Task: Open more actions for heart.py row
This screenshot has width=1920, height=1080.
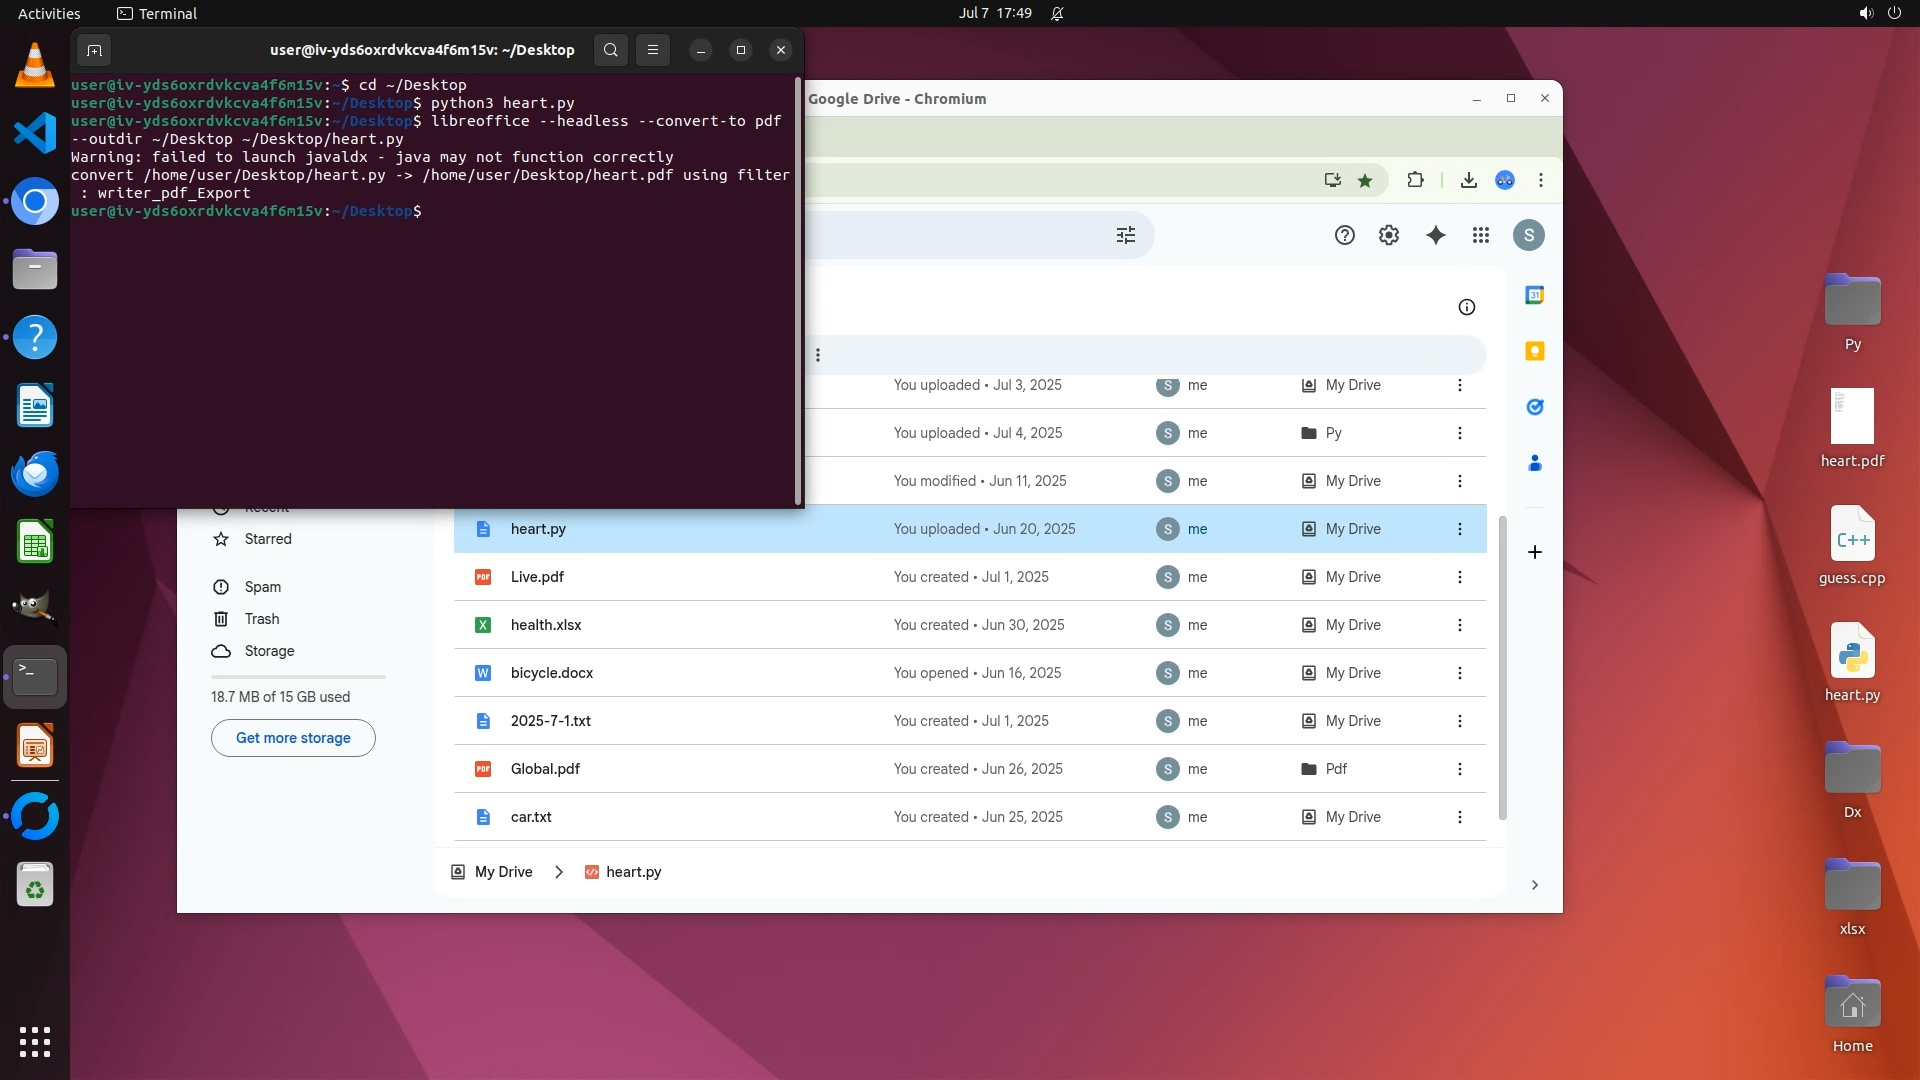Action: click(x=1459, y=529)
